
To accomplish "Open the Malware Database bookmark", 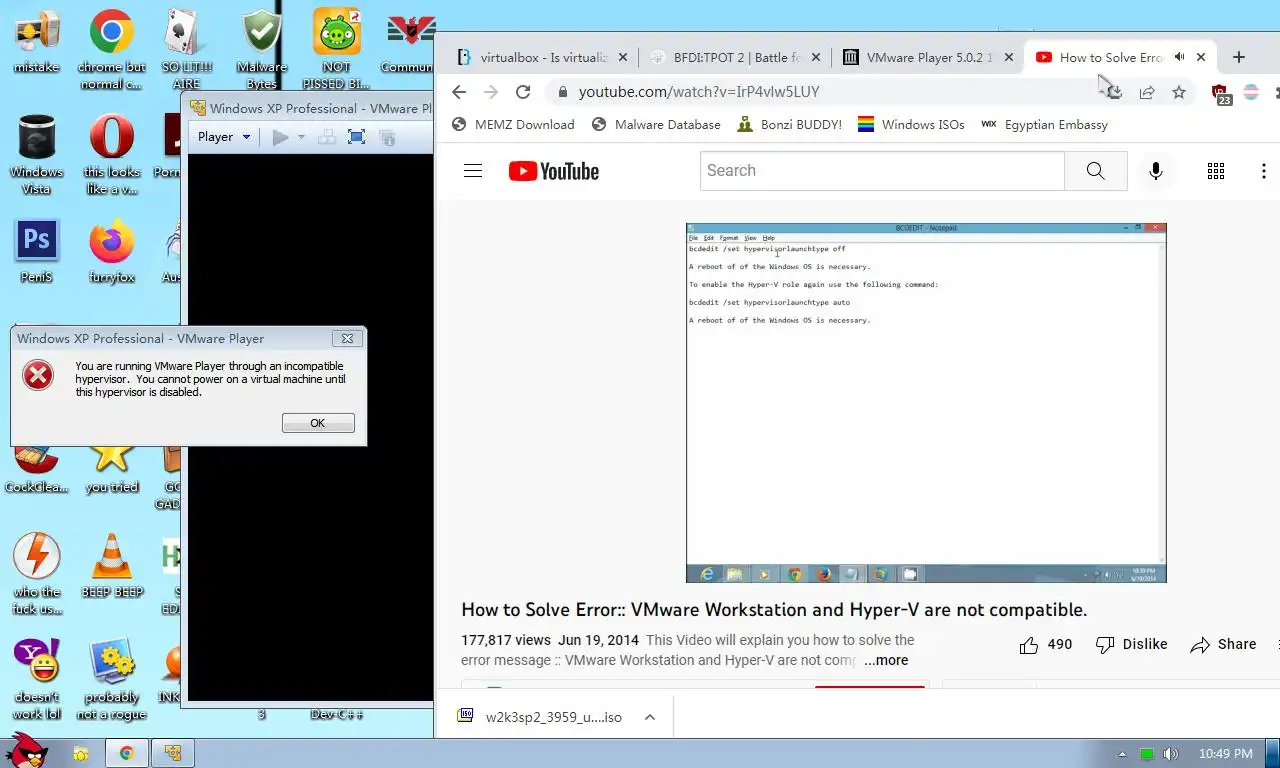I will (x=656, y=125).
